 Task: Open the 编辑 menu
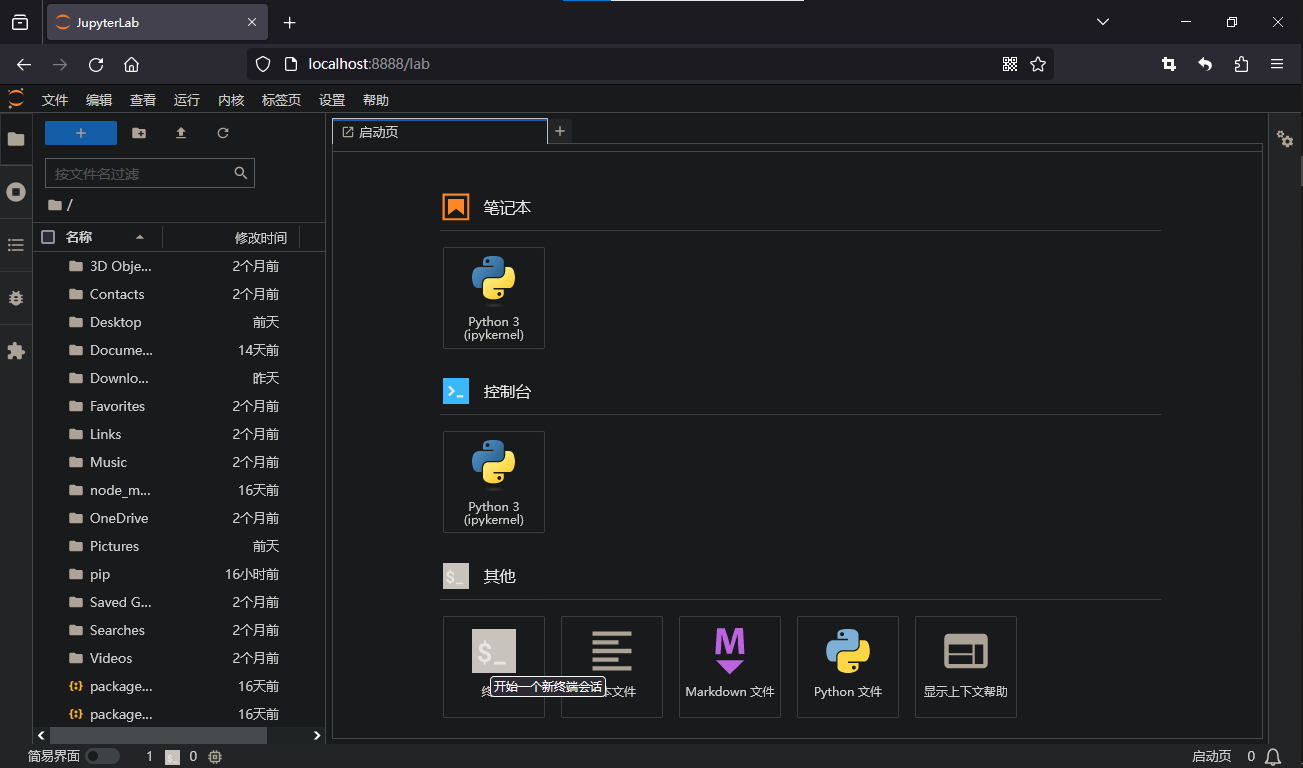coord(99,100)
